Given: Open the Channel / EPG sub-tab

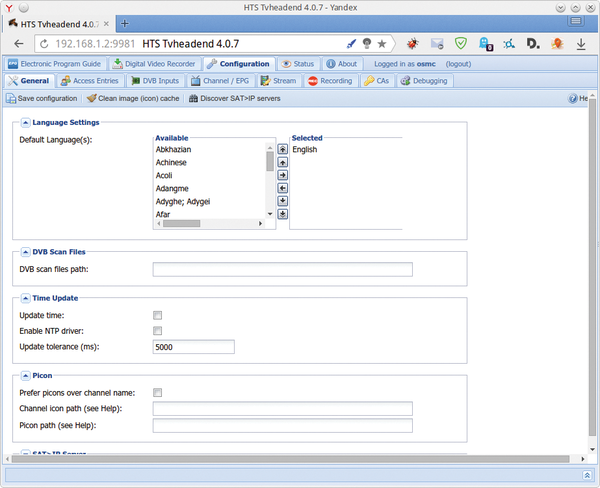Looking at the screenshot, I should tap(220, 81).
